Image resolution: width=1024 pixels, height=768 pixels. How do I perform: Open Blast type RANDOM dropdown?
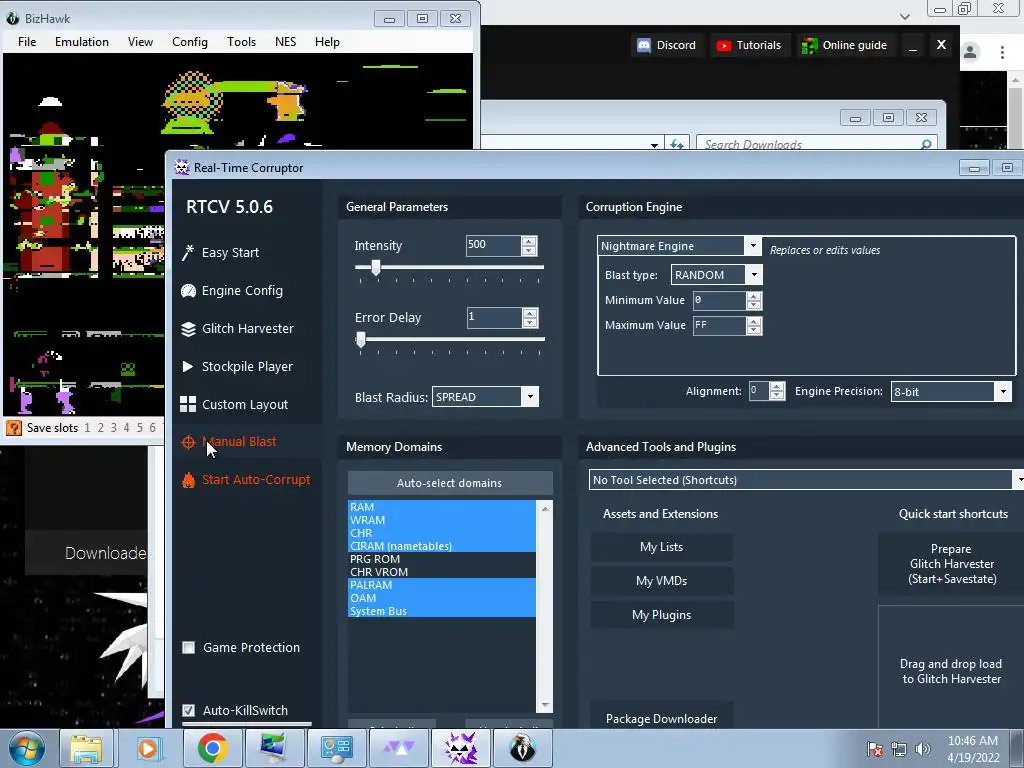(754, 275)
